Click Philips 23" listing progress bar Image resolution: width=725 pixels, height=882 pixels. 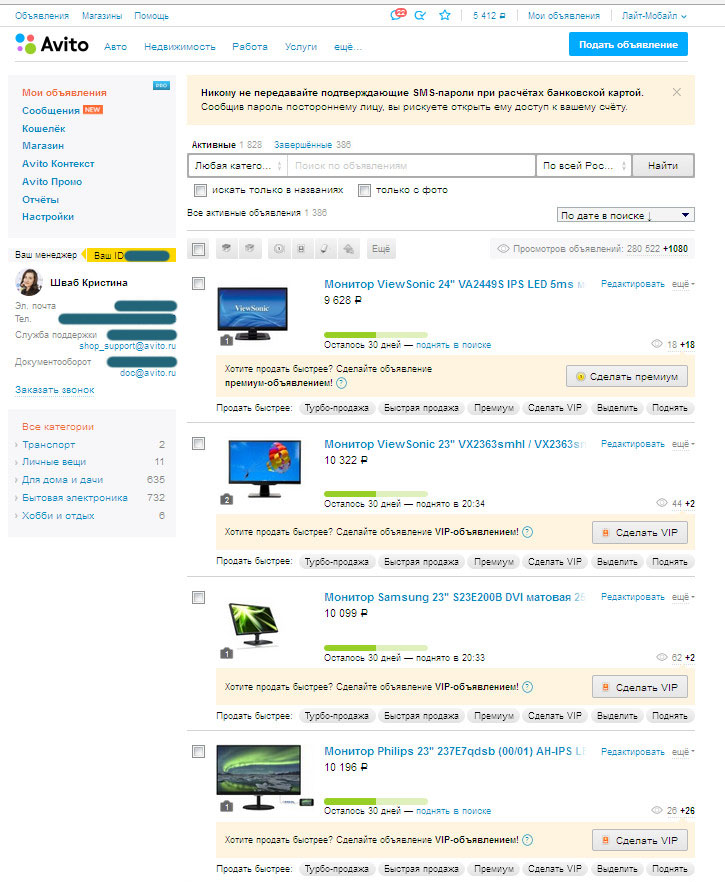click(x=376, y=801)
